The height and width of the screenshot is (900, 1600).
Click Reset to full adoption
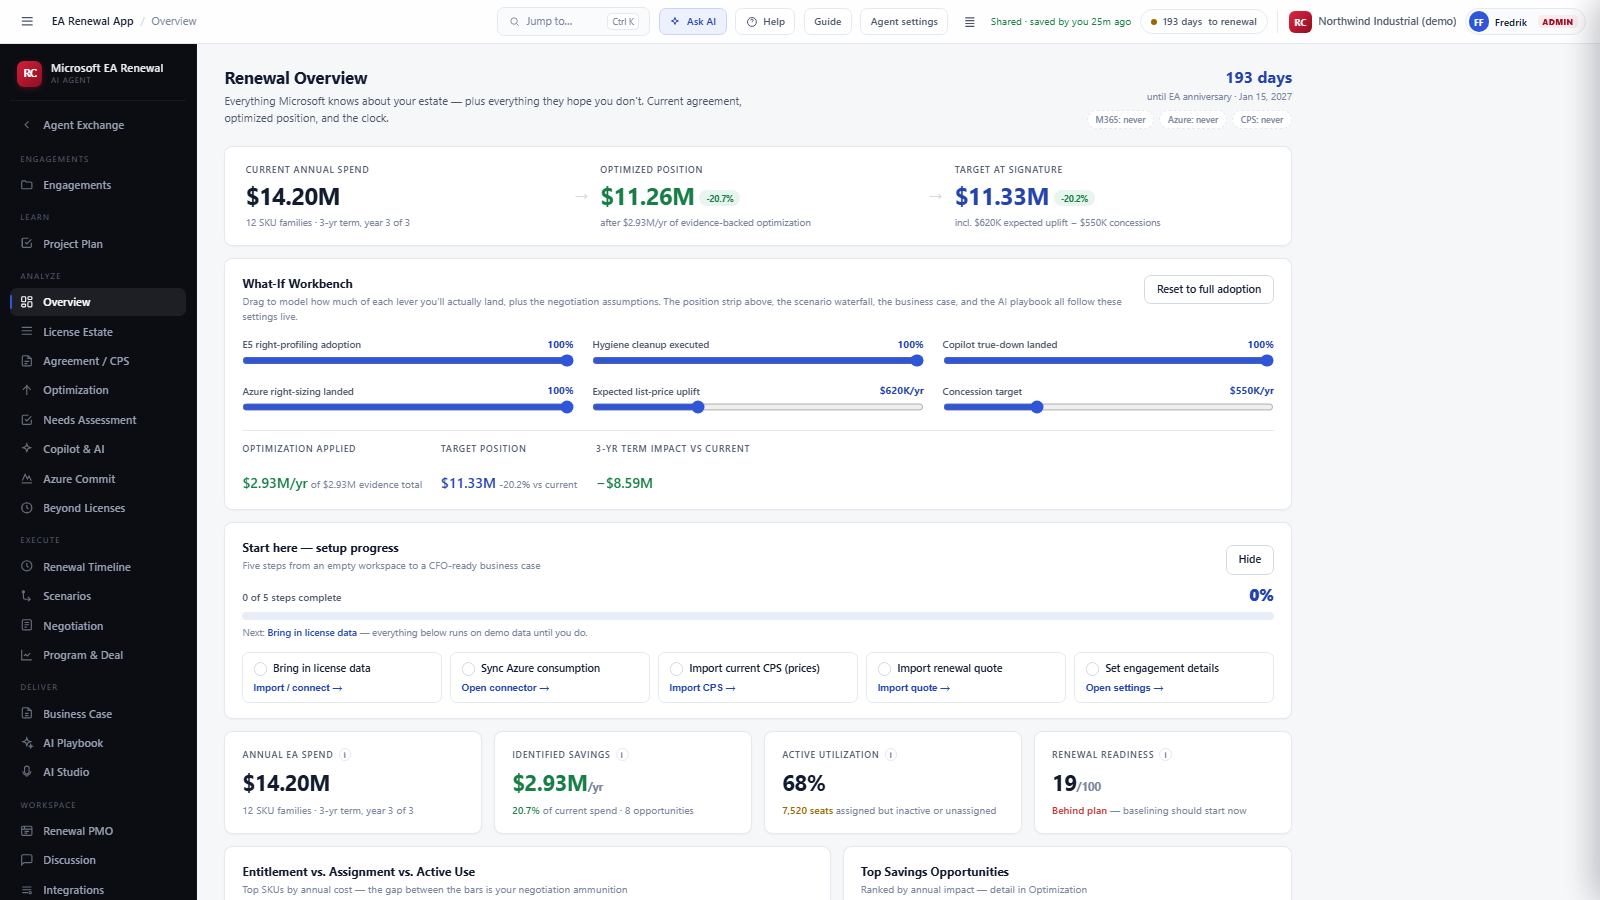point(1208,289)
